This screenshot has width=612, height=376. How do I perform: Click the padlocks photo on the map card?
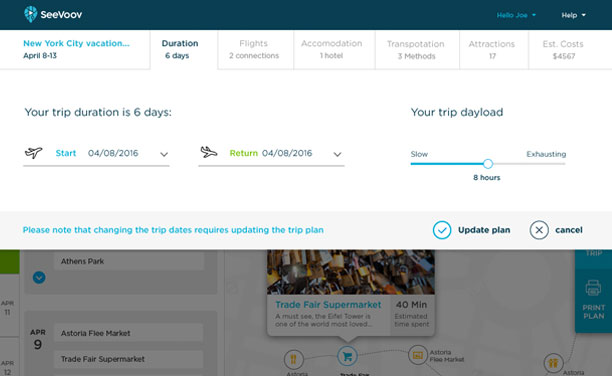coord(350,272)
